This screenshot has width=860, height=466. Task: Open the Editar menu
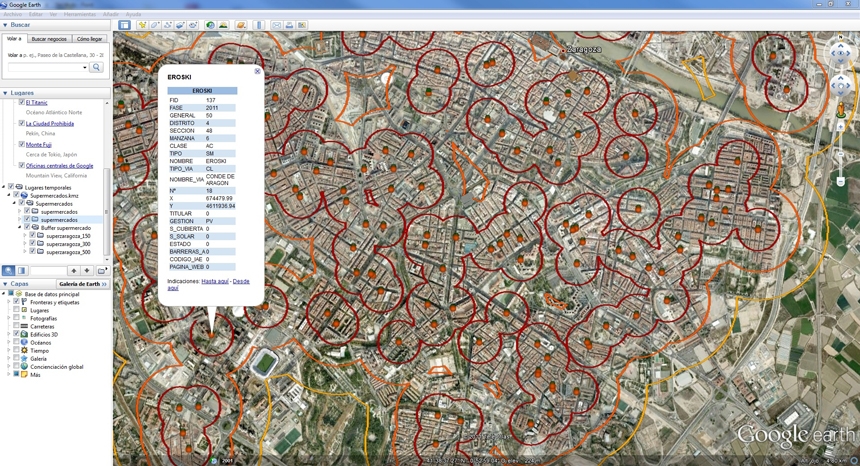36,14
